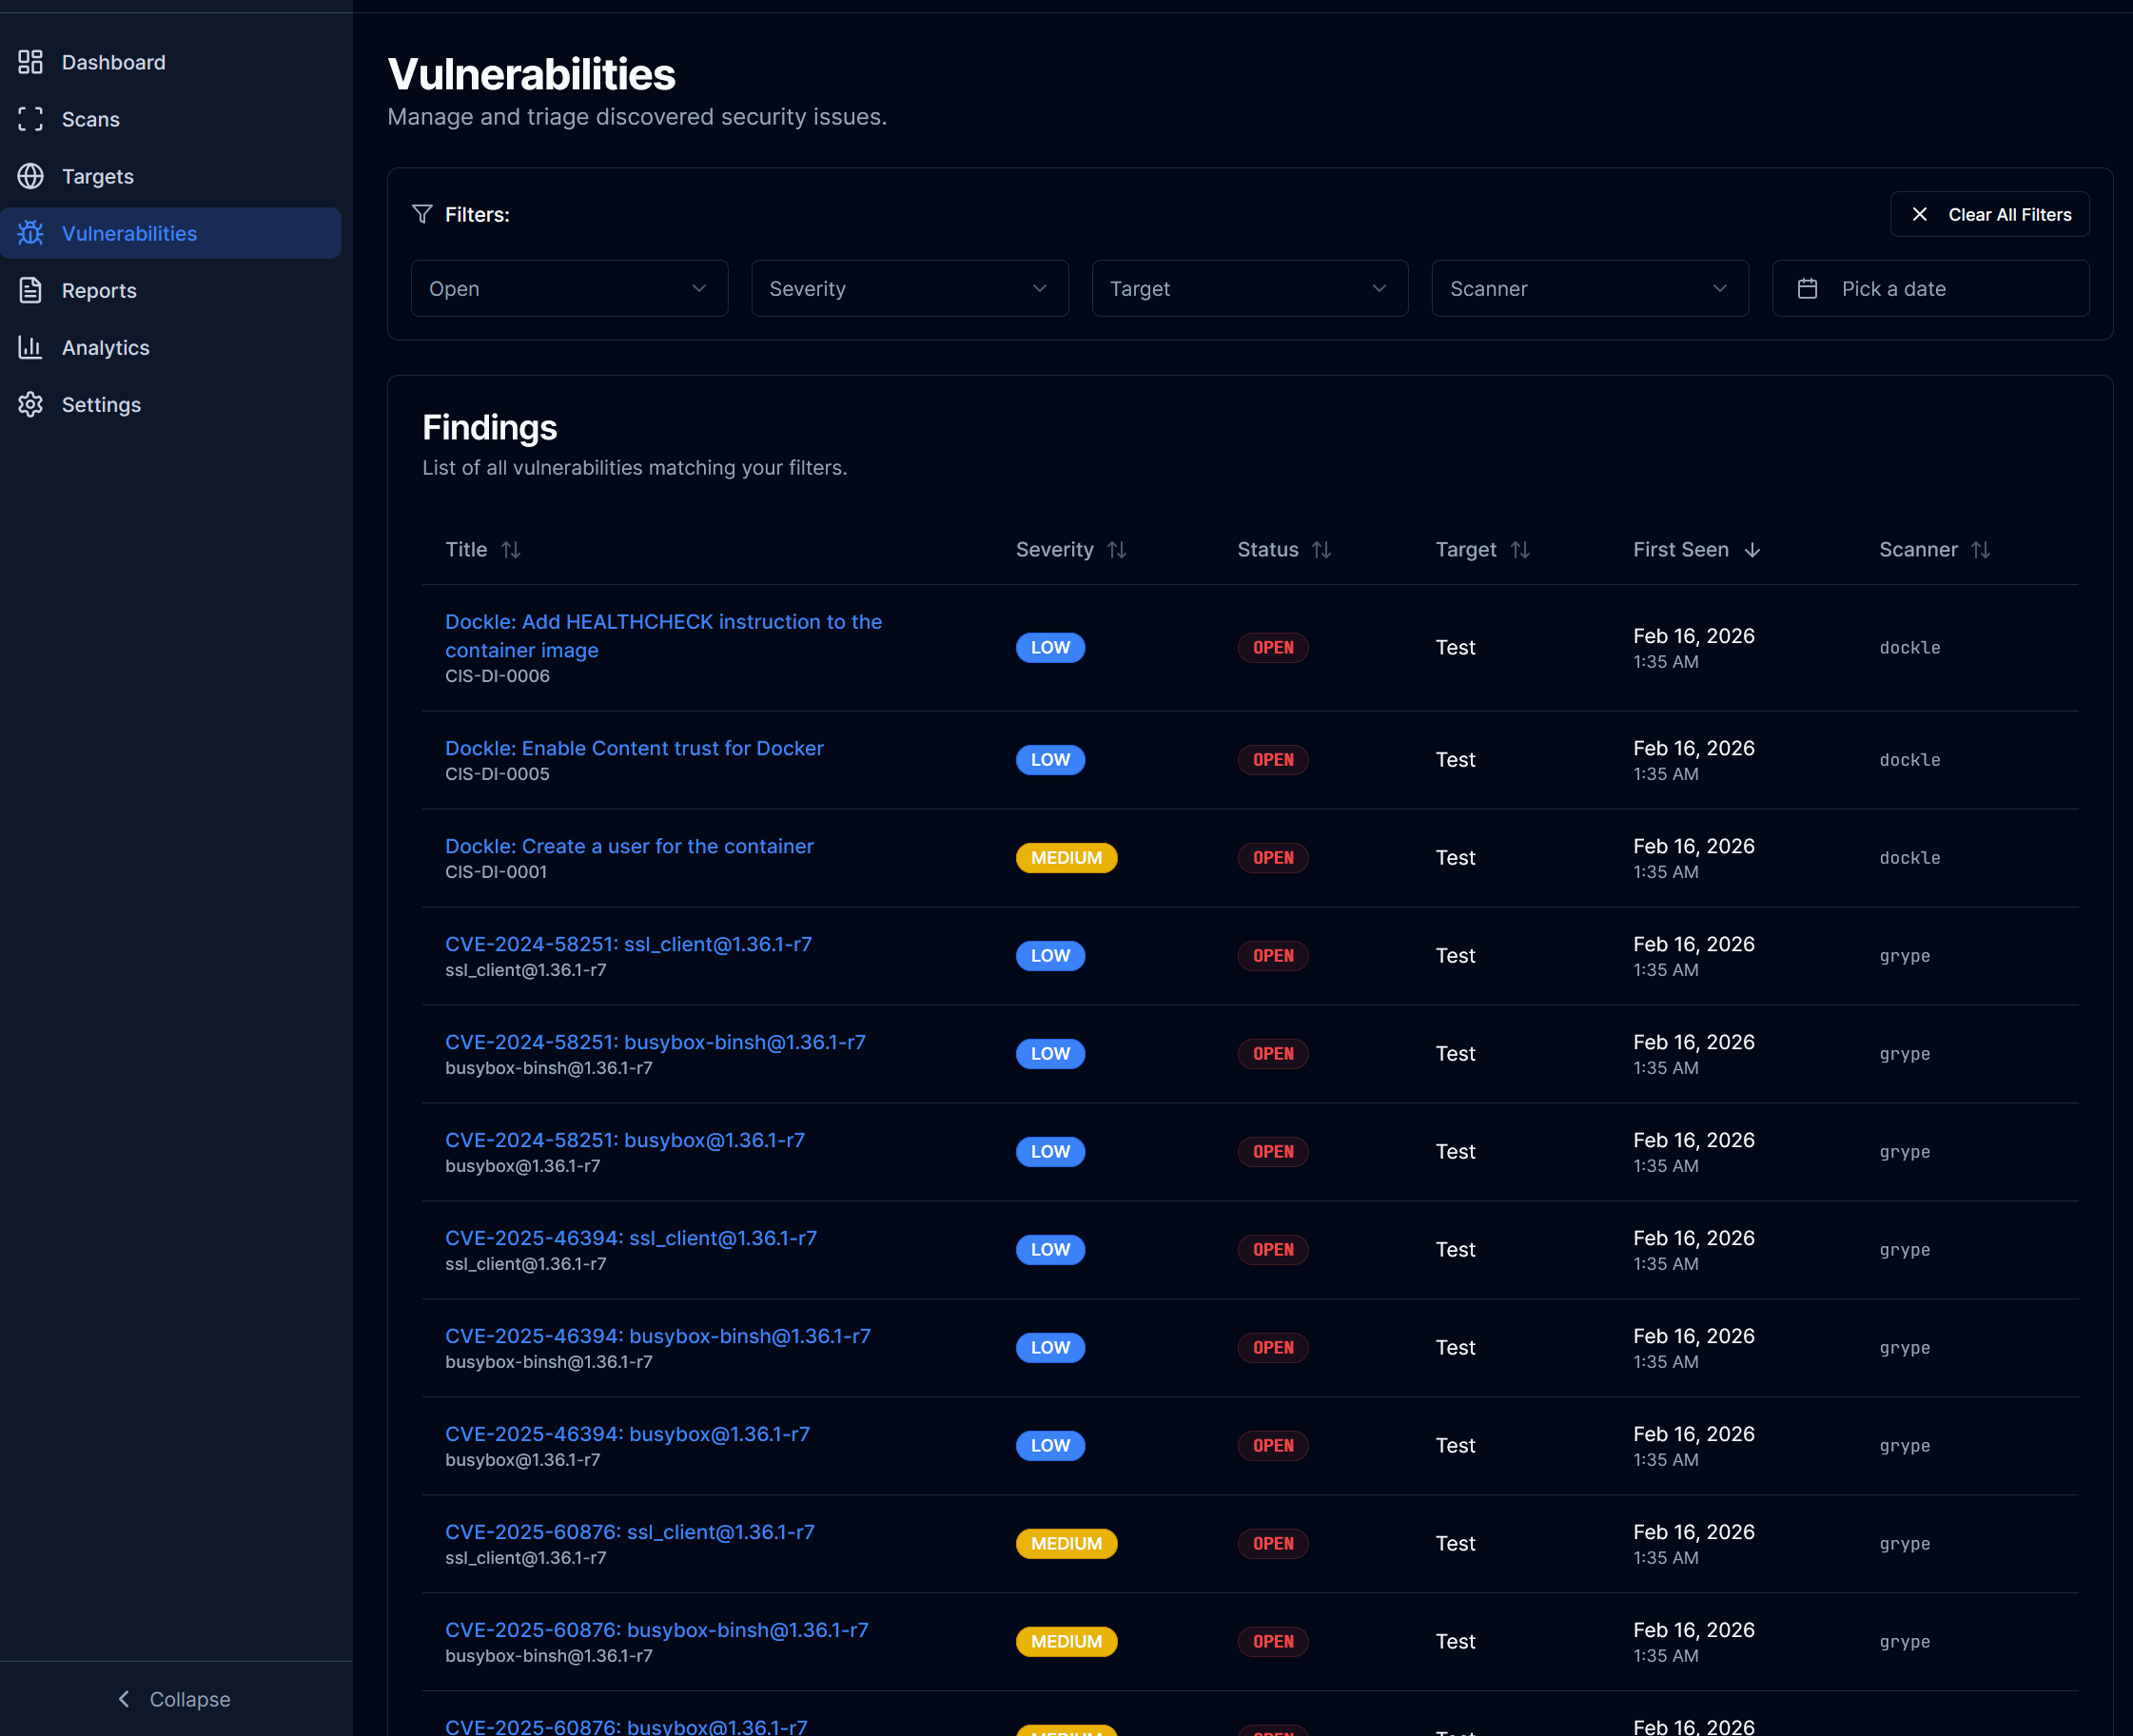Click the Analytics bar-chart icon
This screenshot has height=1736, width=2133.
tap(30, 347)
